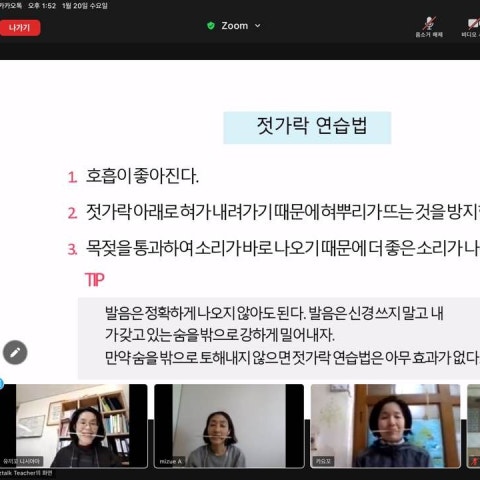Click the slide title 젓가락 연습법
The image size is (480, 480).
click(312, 126)
